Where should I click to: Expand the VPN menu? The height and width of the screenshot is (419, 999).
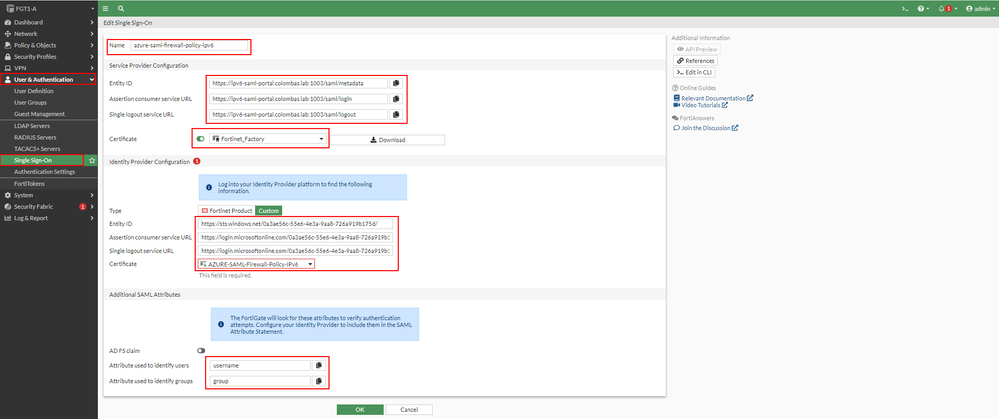tap(49, 68)
